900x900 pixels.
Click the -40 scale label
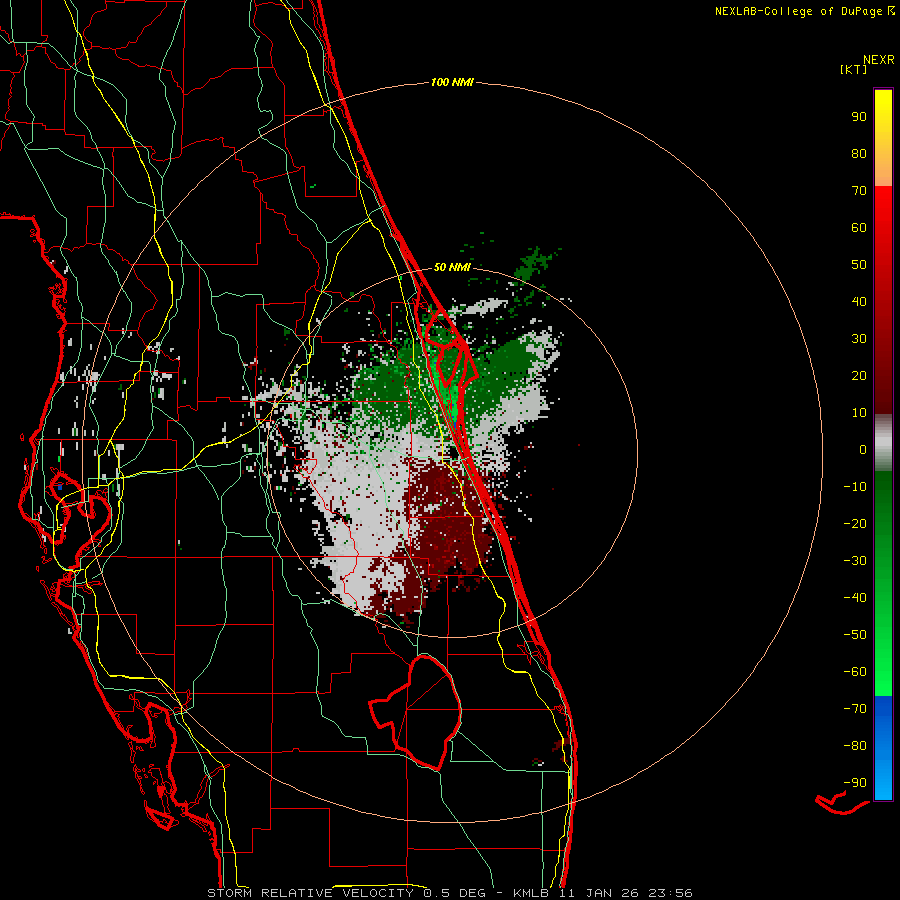click(855, 598)
